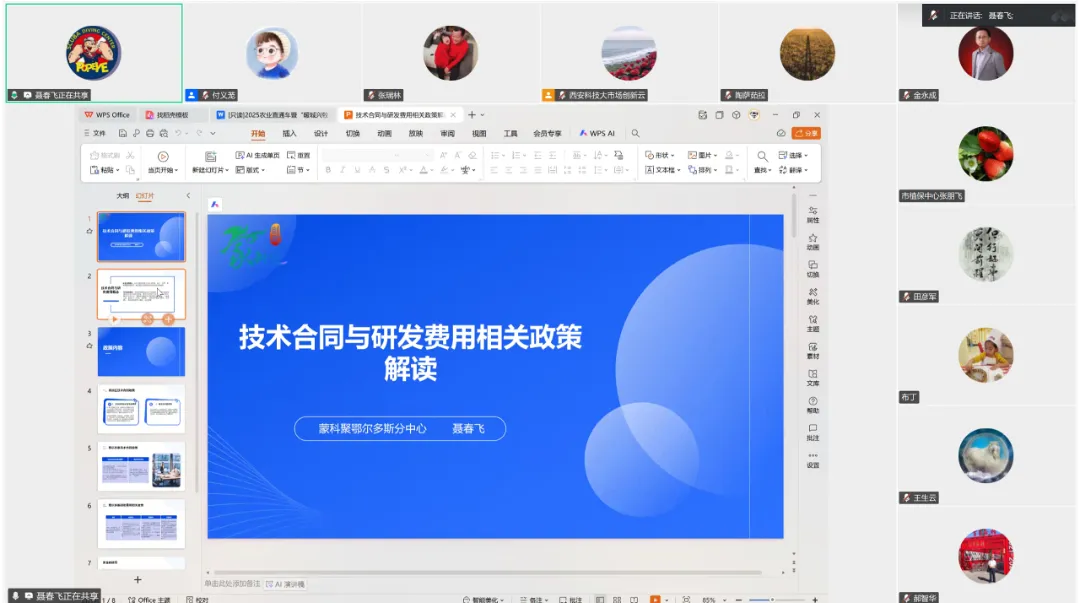1080x603 pixels.
Task: Switch to reading view in status bar
Action: [x=634, y=600]
